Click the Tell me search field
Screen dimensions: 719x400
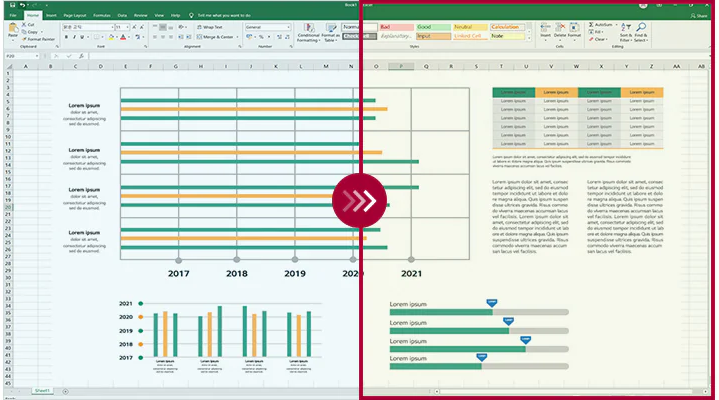point(220,16)
